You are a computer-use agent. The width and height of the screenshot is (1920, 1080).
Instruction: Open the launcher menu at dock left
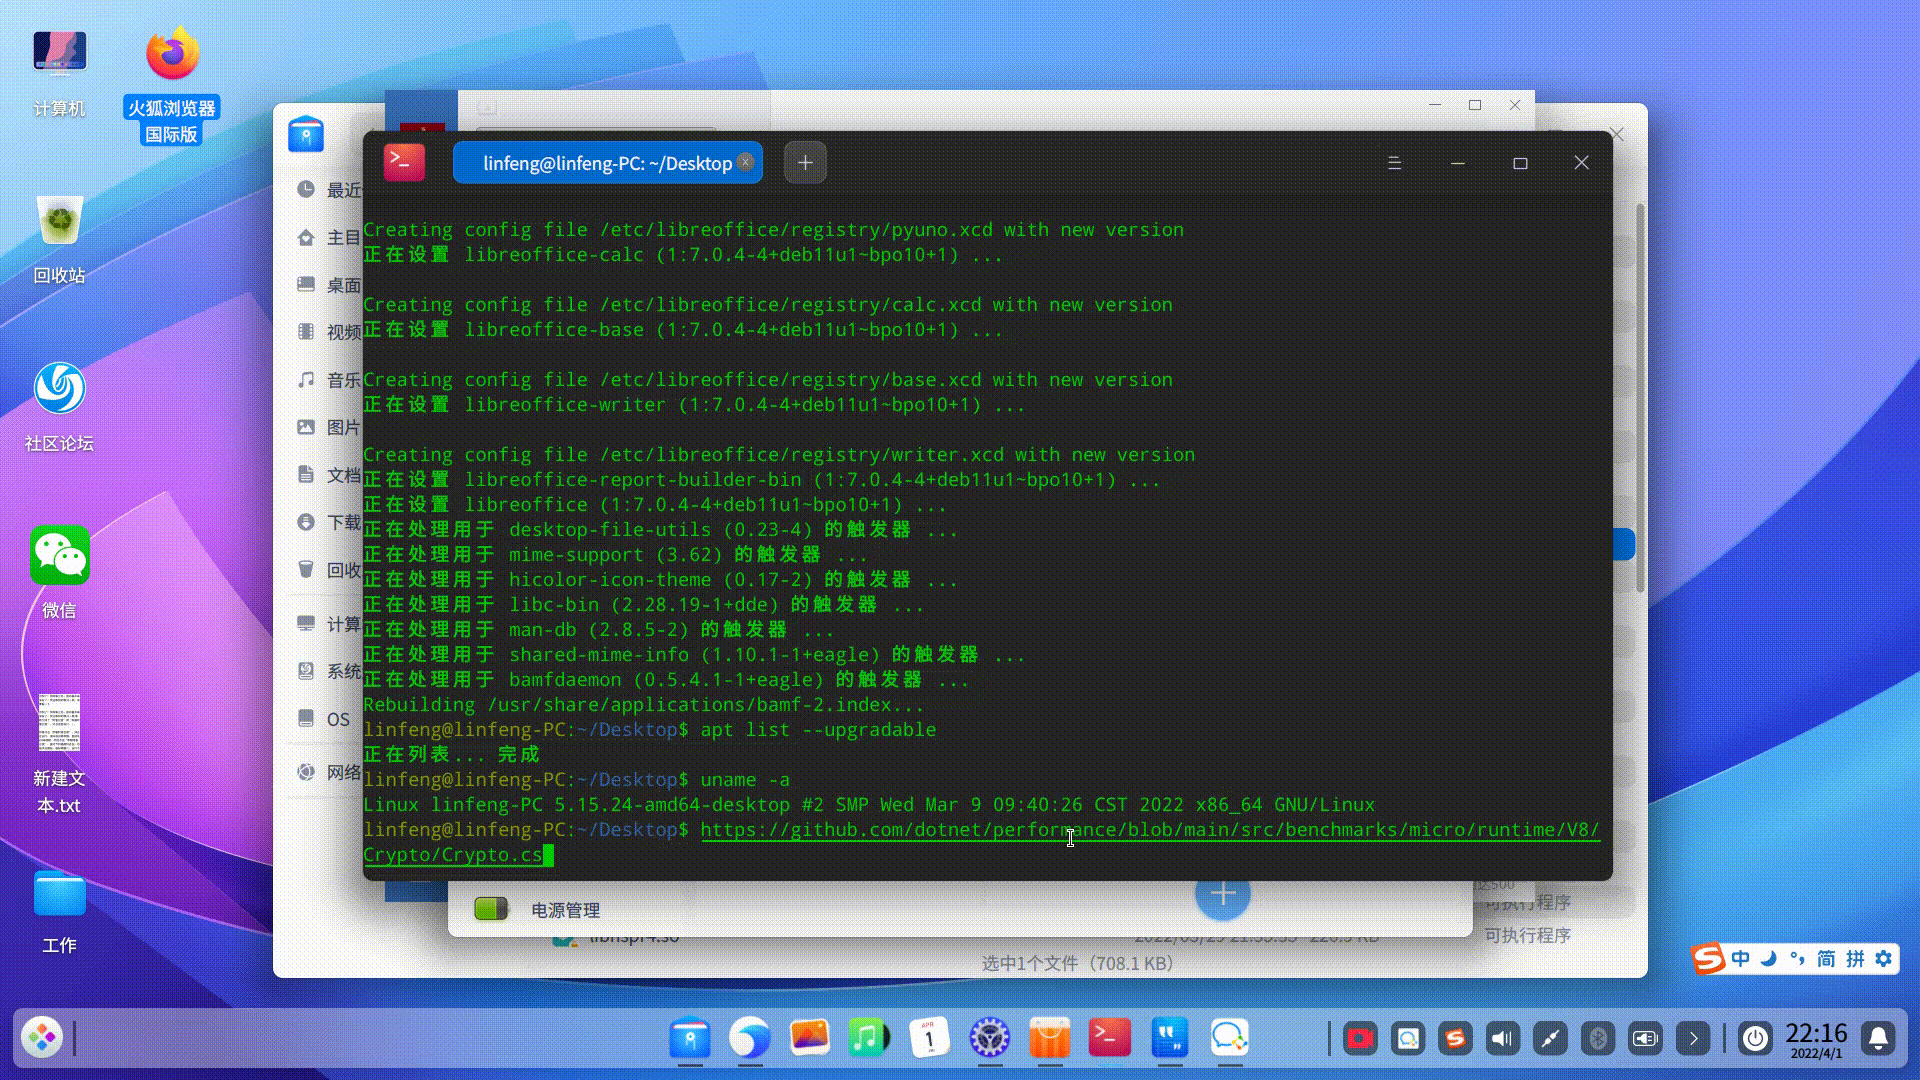coord(42,1038)
